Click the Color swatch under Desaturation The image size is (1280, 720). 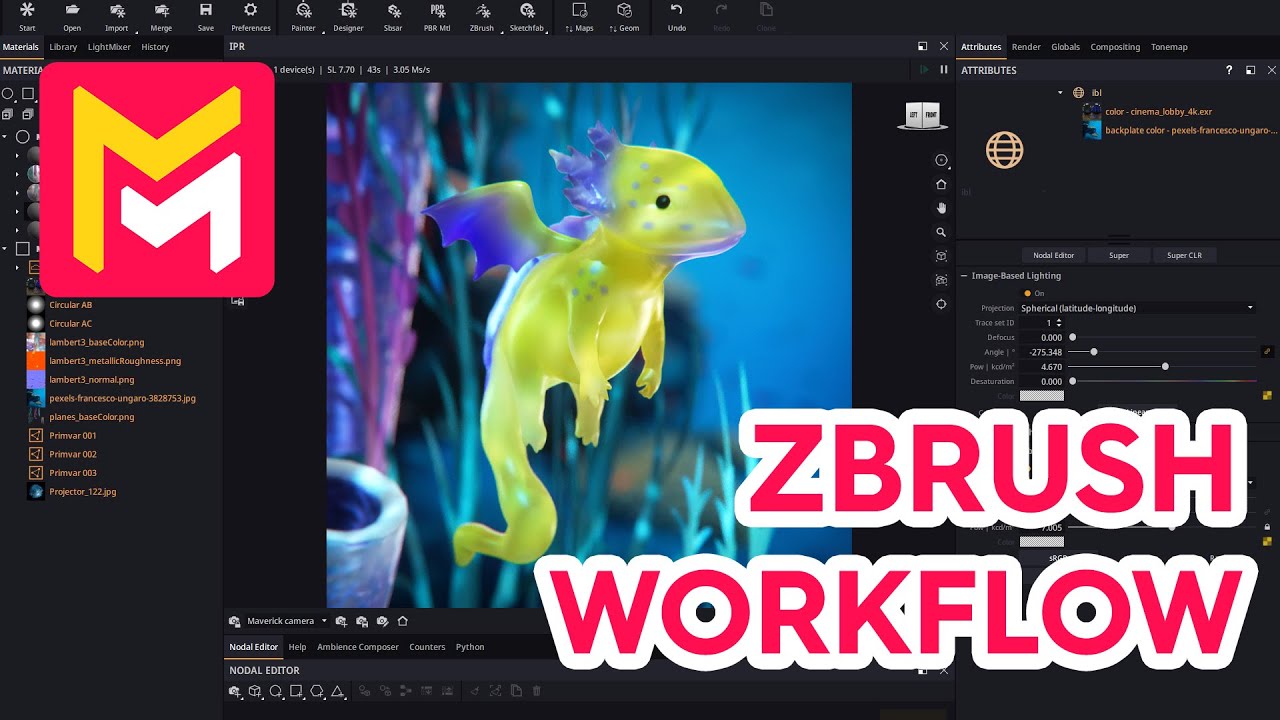(1041, 396)
